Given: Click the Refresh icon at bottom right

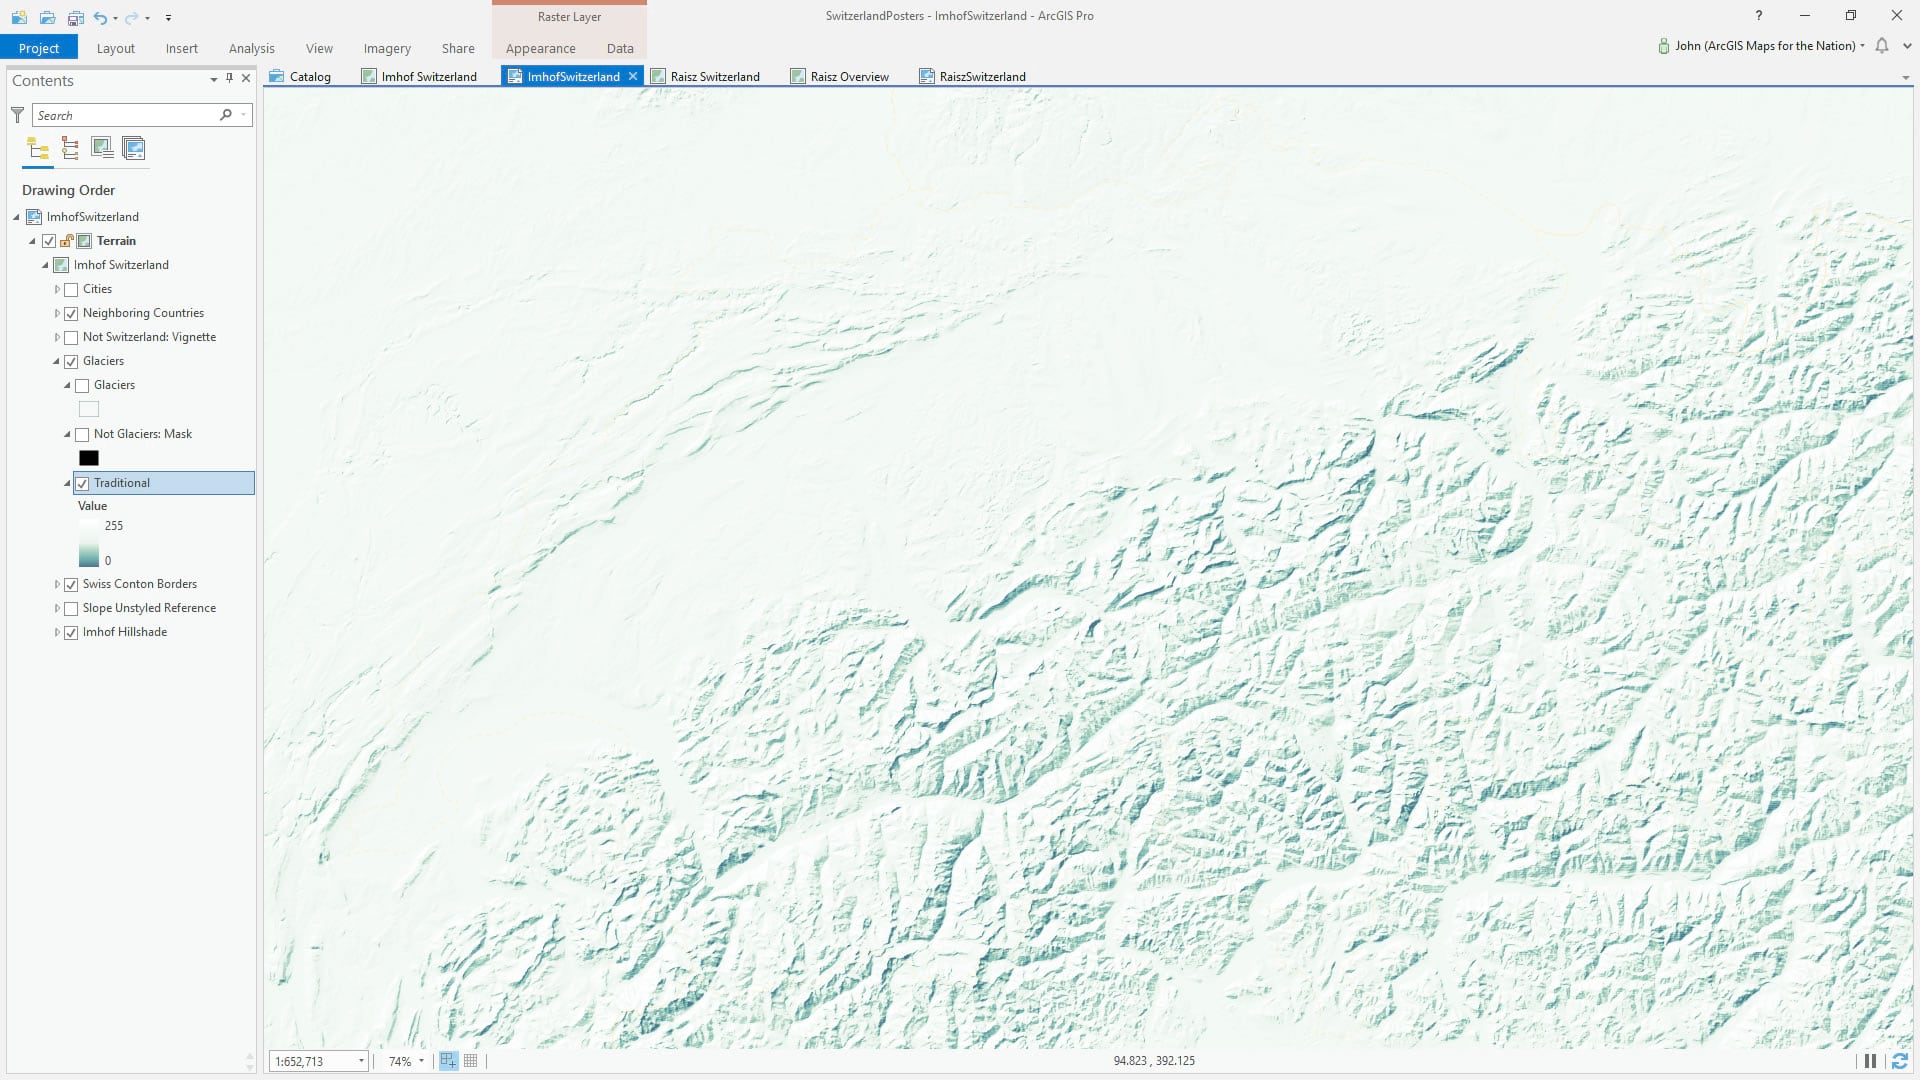Looking at the screenshot, I should pos(1899,1061).
